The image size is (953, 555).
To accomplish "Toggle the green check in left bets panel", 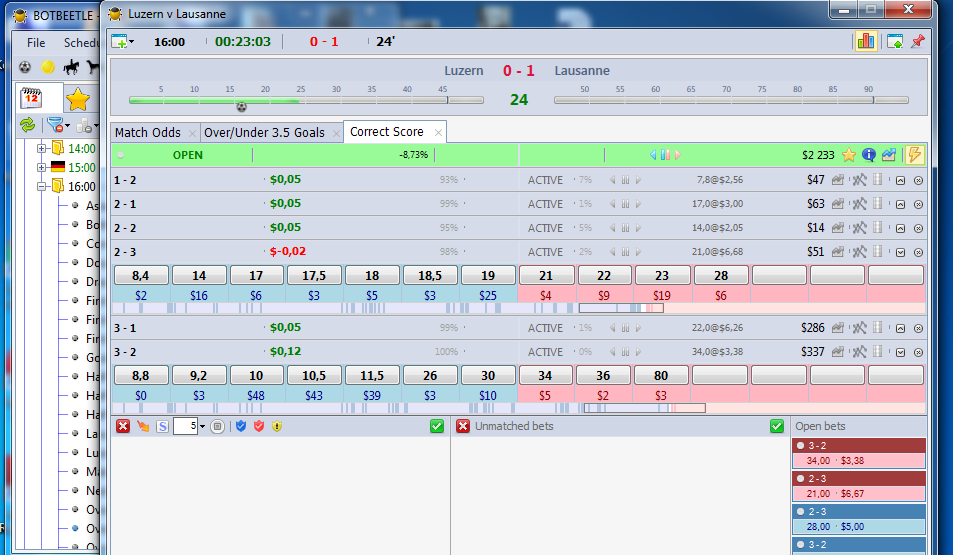I will pyautogui.click(x=436, y=426).
